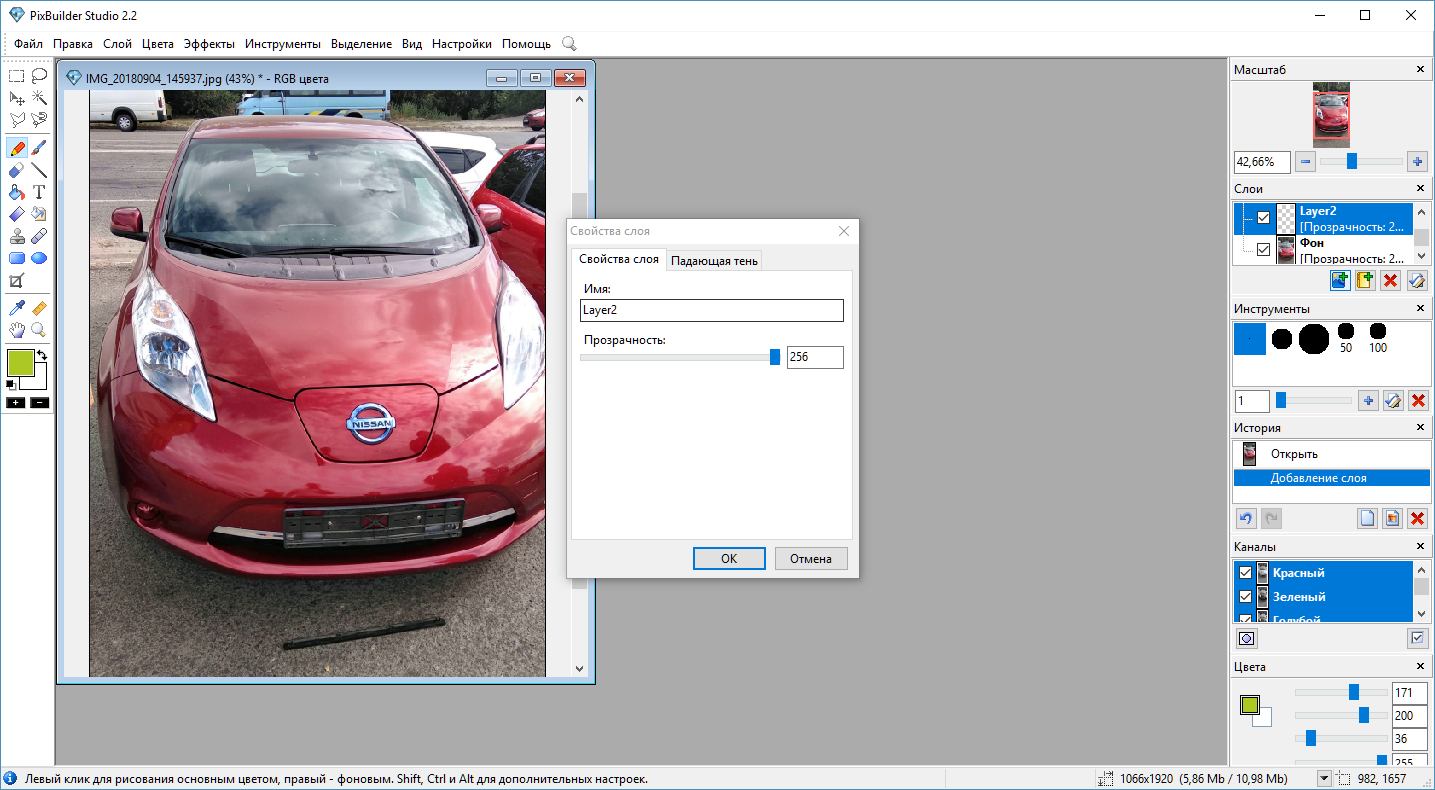Click status bar dropdown arrow near dimensions
The image size is (1435, 790).
pos(1324,778)
